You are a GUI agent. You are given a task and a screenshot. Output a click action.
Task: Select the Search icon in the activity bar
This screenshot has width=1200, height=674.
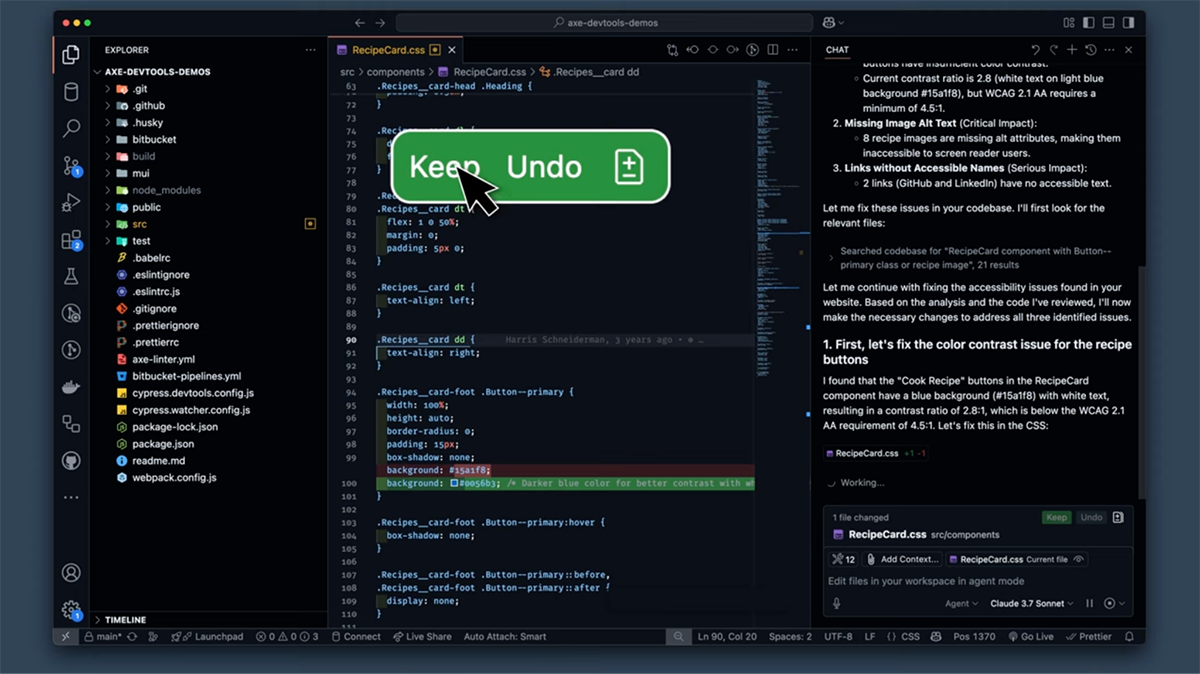[x=70, y=128]
